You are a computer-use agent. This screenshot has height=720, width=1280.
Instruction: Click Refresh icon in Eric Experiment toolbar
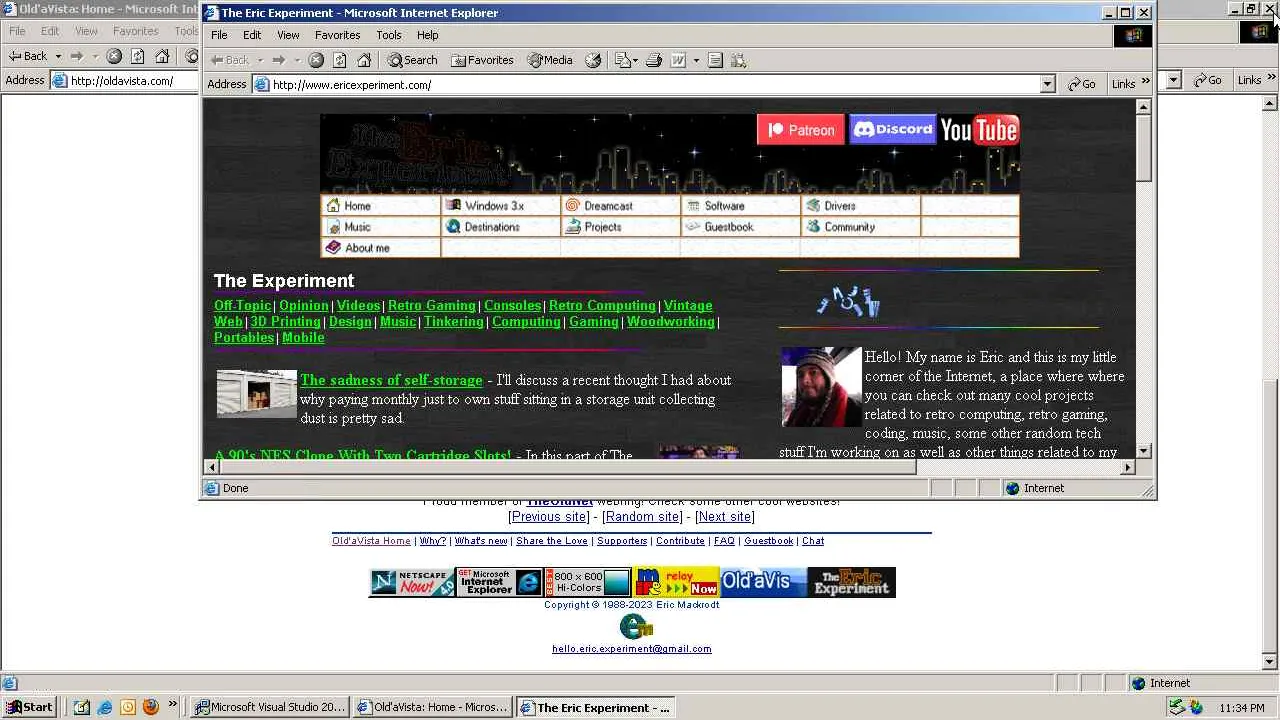340,60
